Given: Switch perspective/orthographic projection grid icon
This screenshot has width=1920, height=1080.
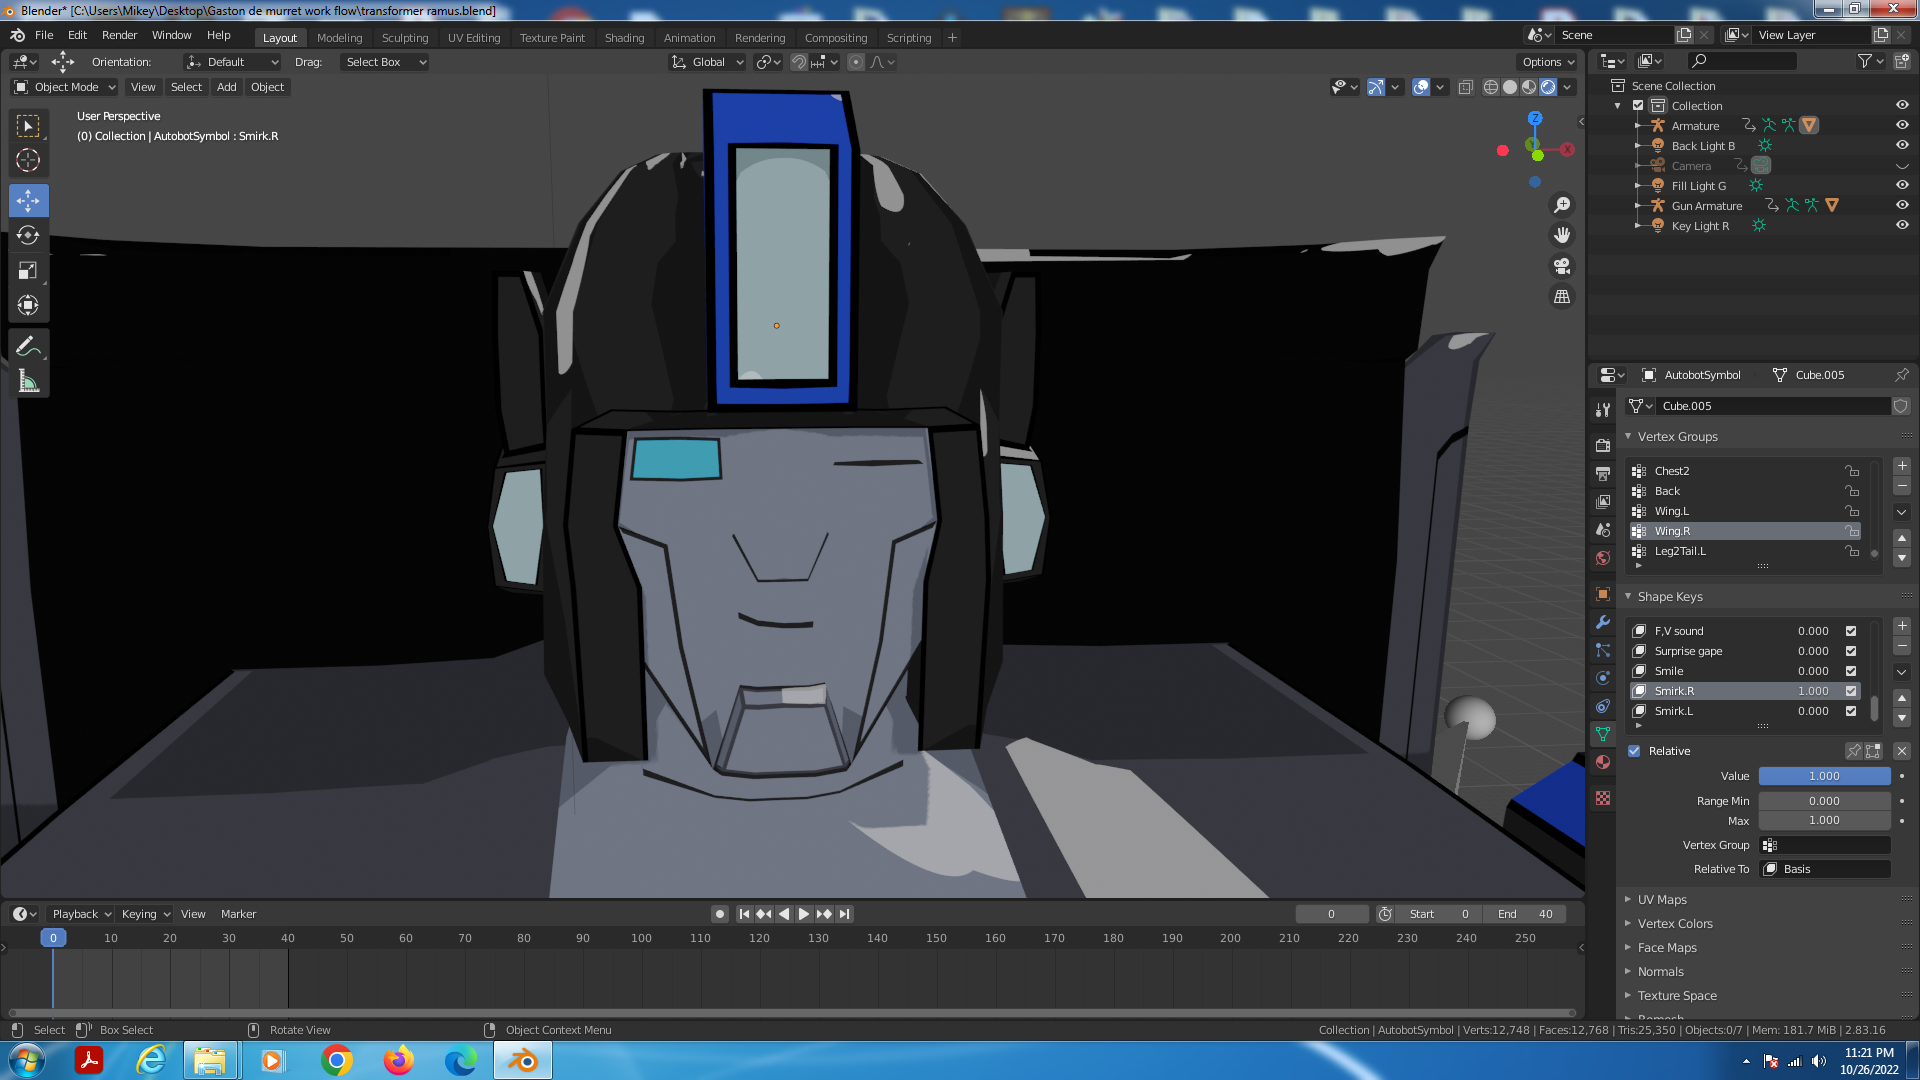Looking at the screenshot, I should (x=1562, y=297).
